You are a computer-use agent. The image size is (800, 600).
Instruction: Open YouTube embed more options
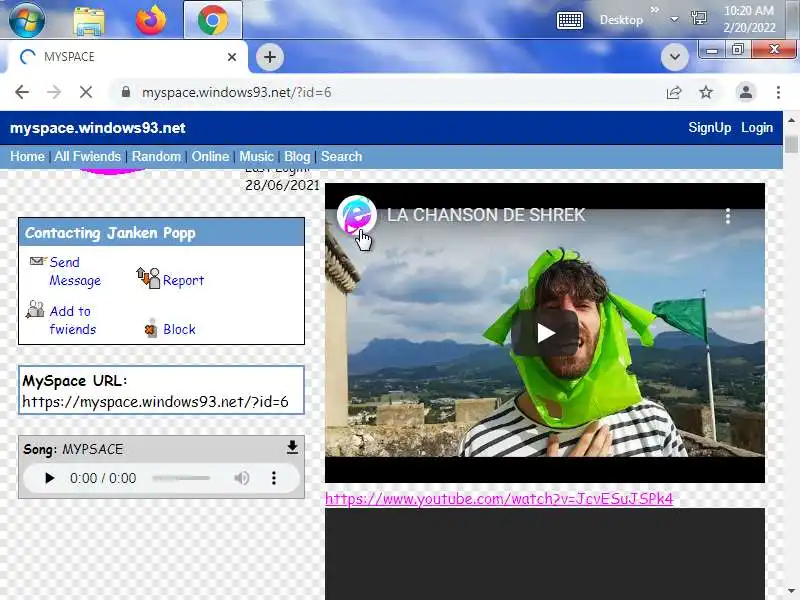(728, 216)
